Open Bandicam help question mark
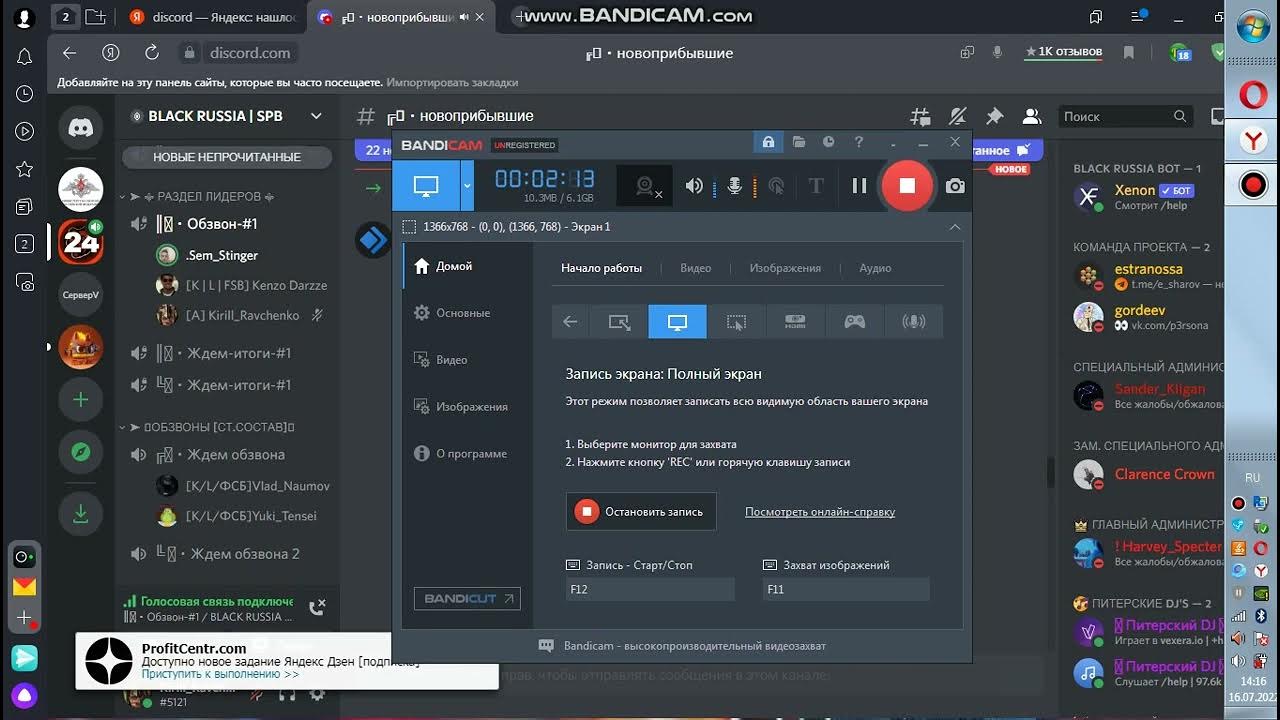Viewport: 1280px width, 720px height. 859,143
